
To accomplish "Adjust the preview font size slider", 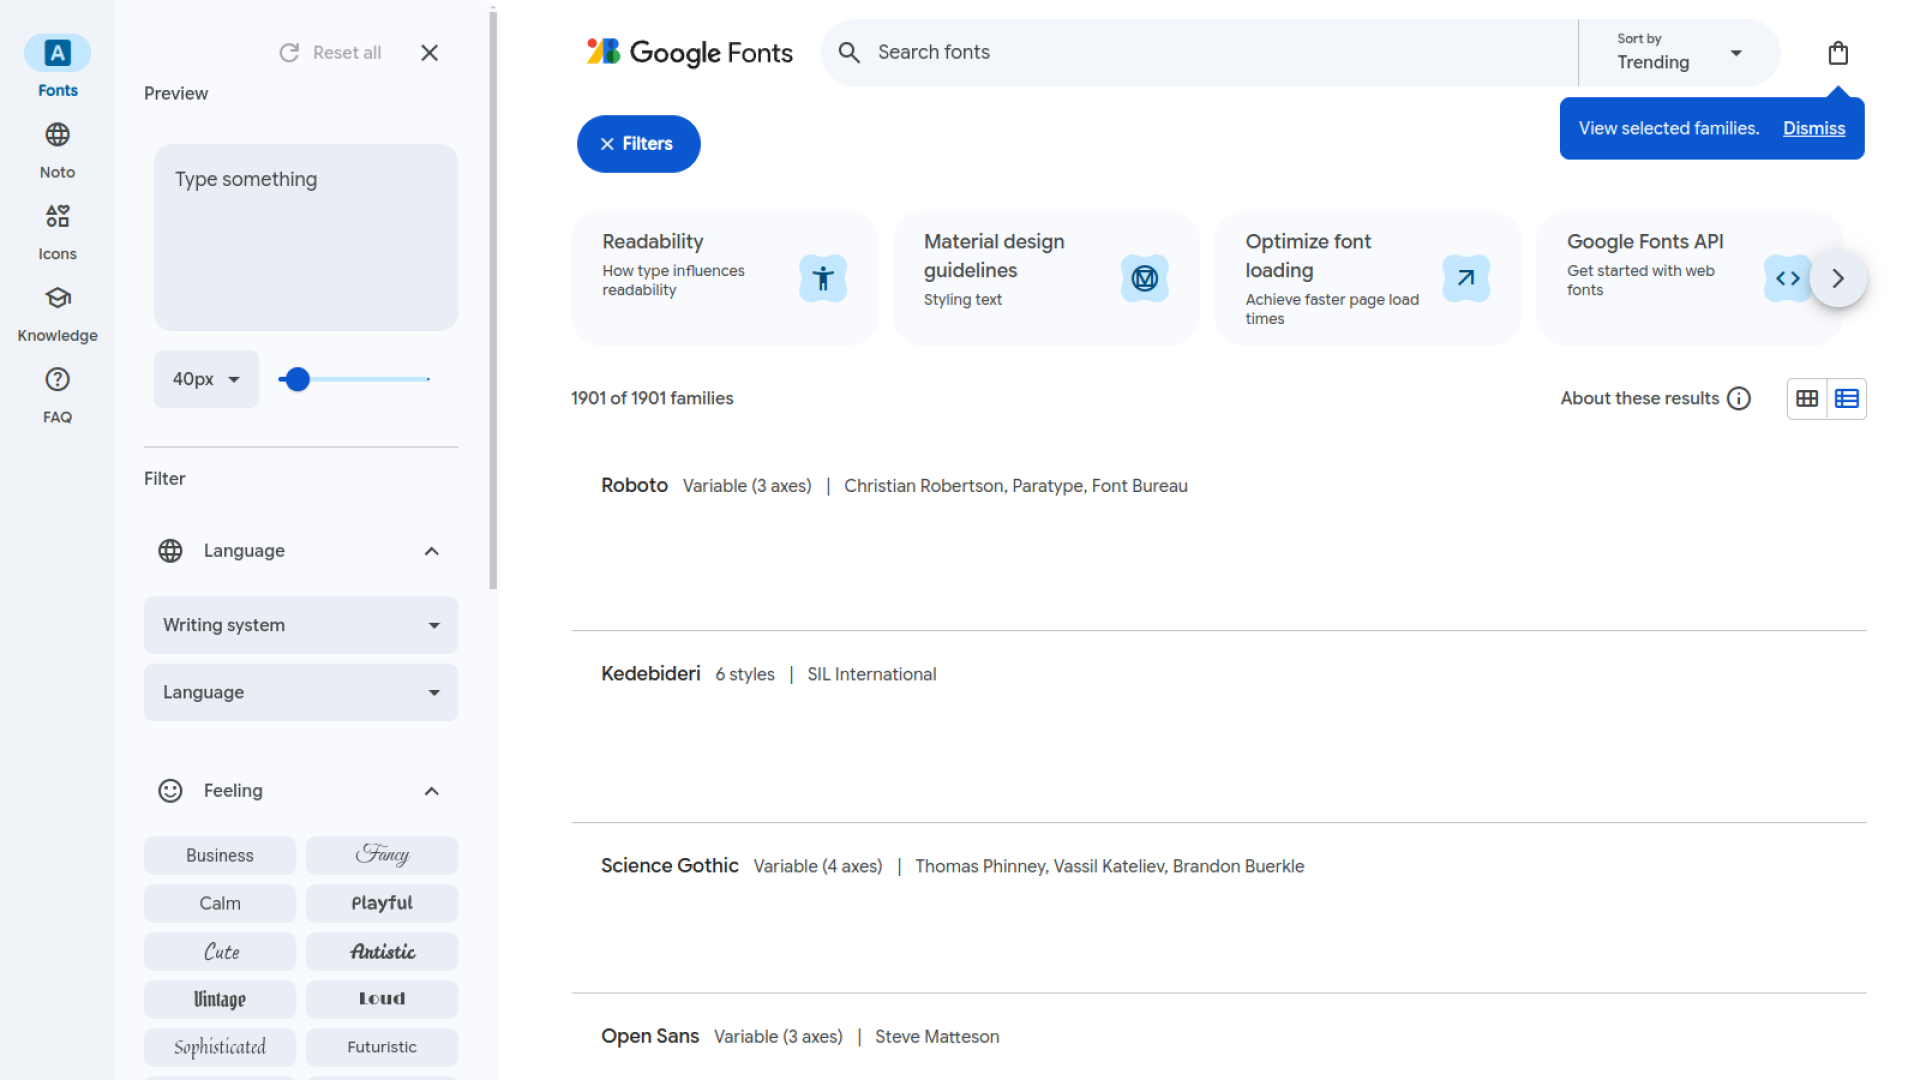I will (x=297, y=379).
